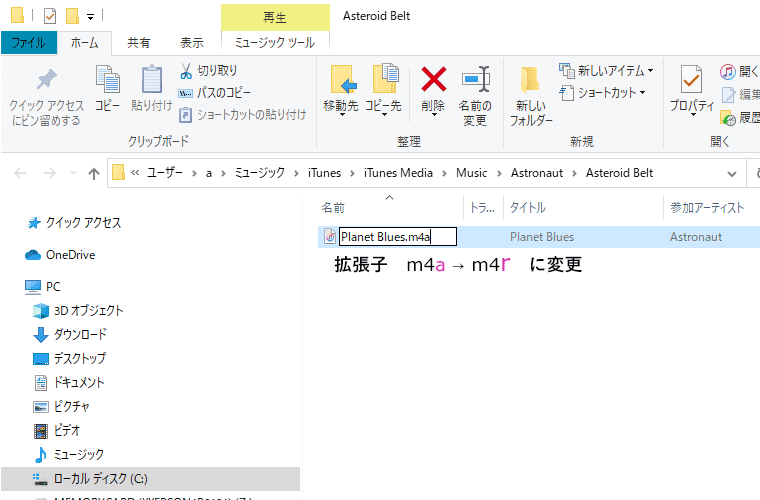760x500 pixels.
Task: Click the Open (開く) iTunes icon
Action: pyautogui.click(x=727, y=72)
